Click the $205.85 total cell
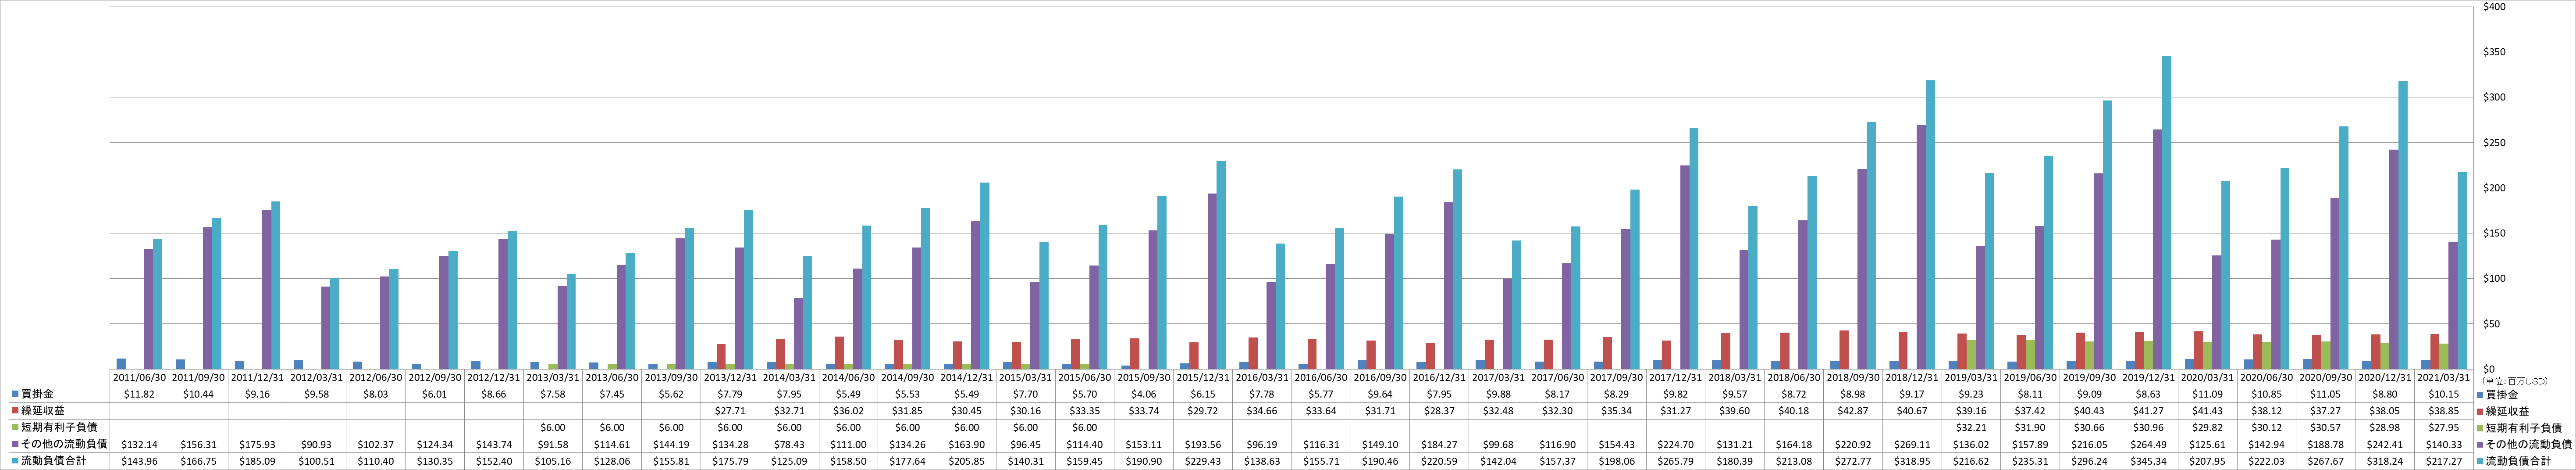2576x470 pixels. (x=966, y=461)
